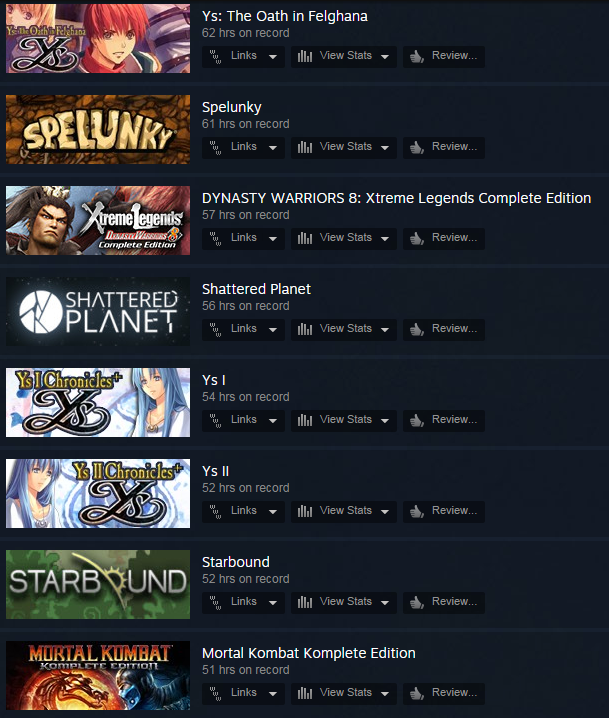This screenshot has width=609, height=718.
Task: Click the thumbs-up icon for Spelunky review
Action: pos(417,147)
